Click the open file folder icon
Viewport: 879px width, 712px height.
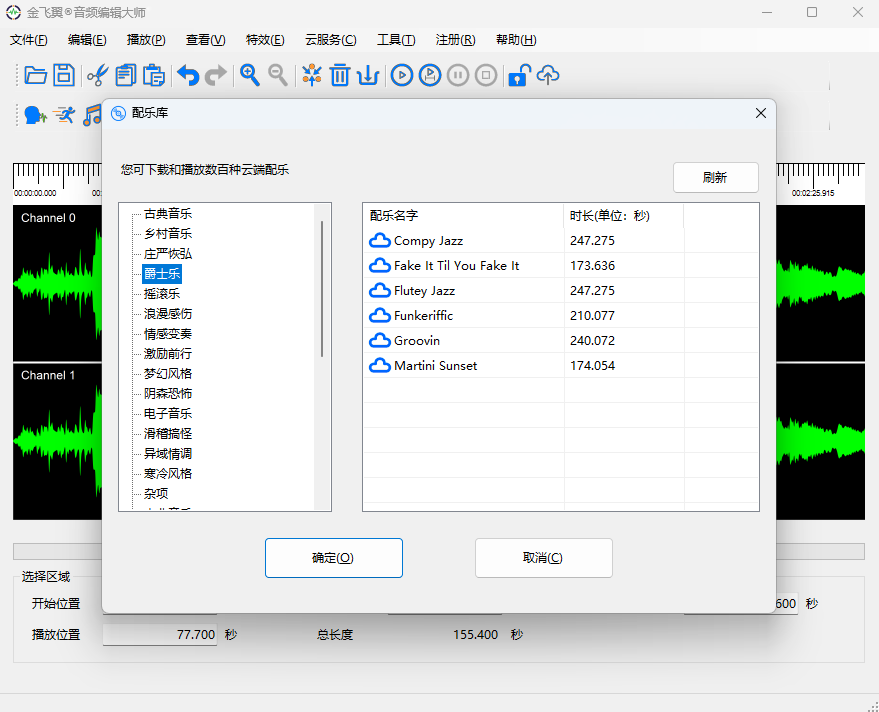pyautogui.click(x=36, y=75)
